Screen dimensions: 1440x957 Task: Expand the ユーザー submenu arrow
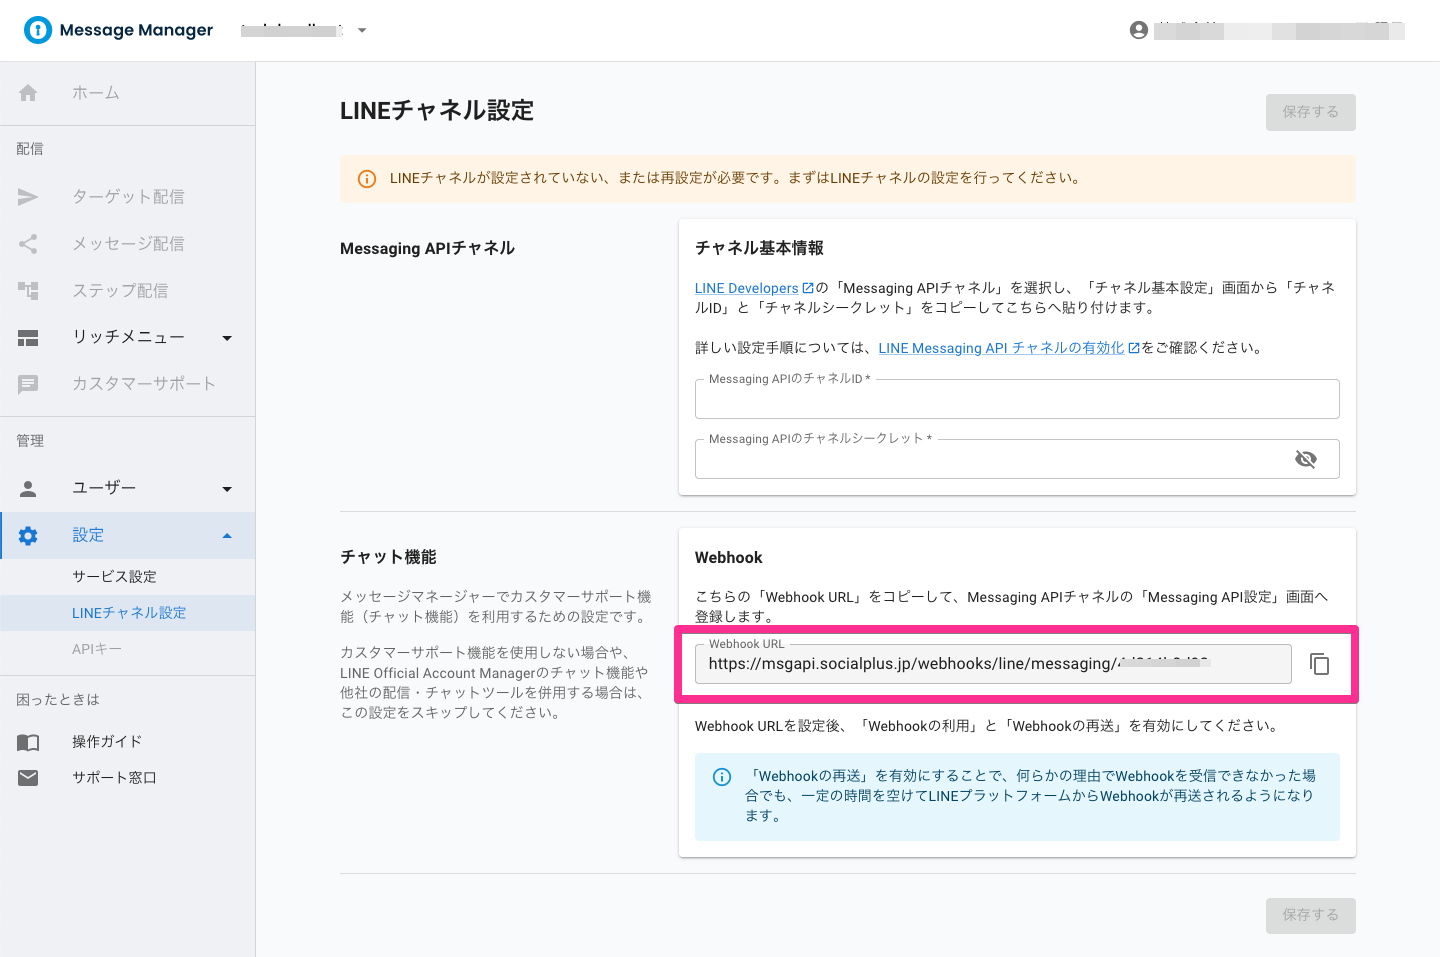tap(227, 489)
